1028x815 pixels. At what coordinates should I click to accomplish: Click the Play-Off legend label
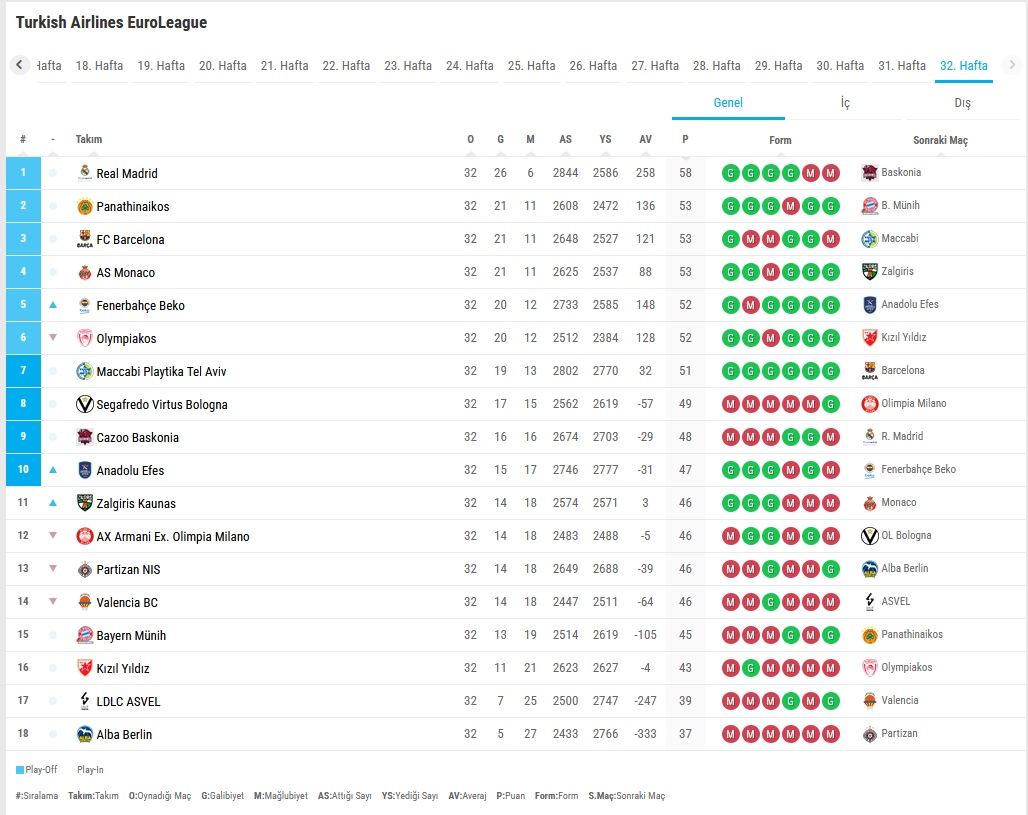(x=41, y=770)
